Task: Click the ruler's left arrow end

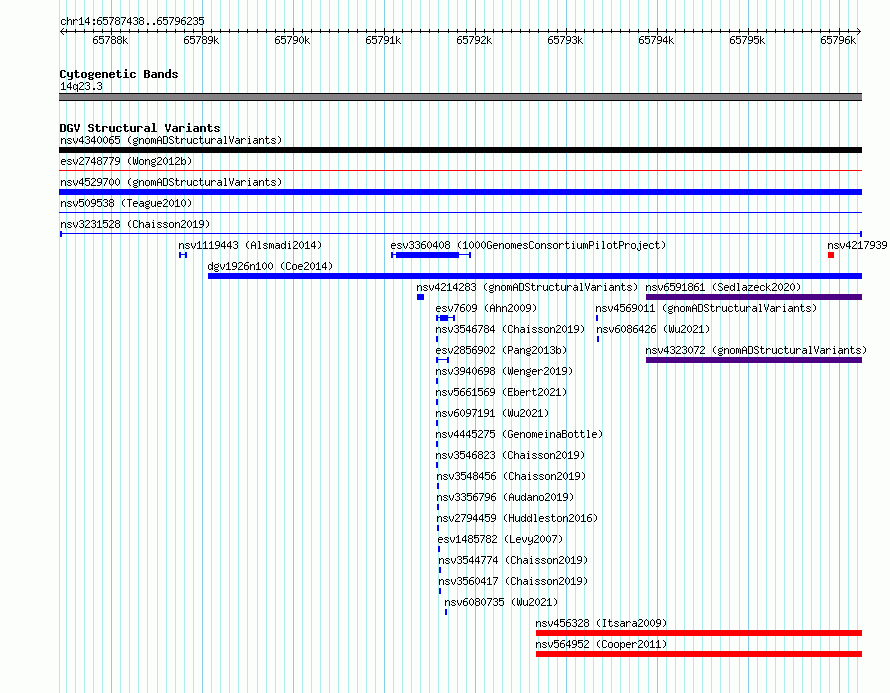Action: point(62,32)
